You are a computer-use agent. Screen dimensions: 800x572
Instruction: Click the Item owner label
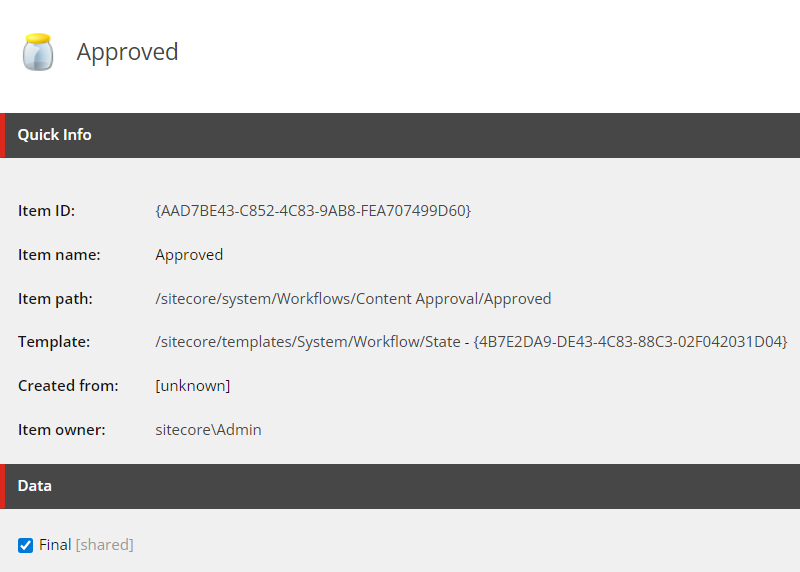[62, 430]
